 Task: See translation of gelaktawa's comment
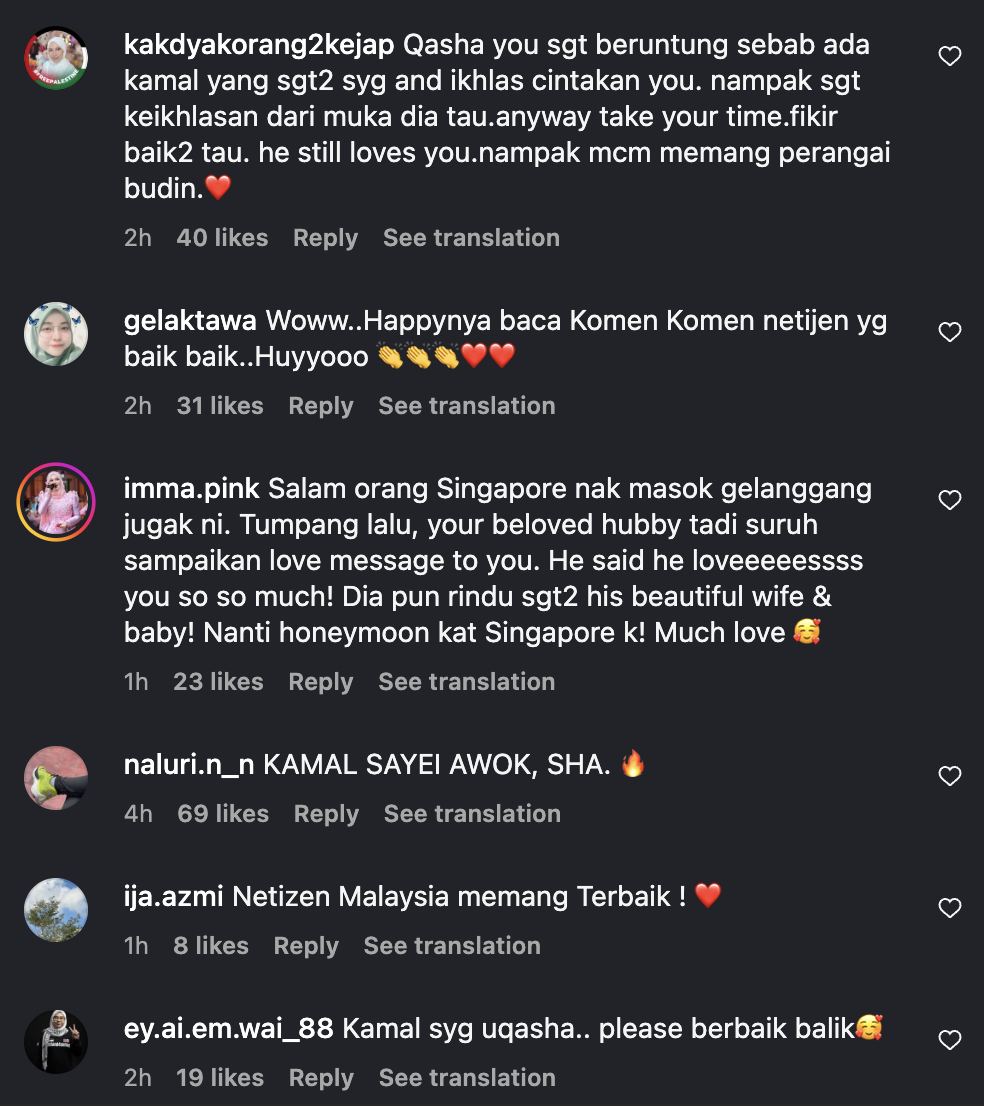coord(466,406)
